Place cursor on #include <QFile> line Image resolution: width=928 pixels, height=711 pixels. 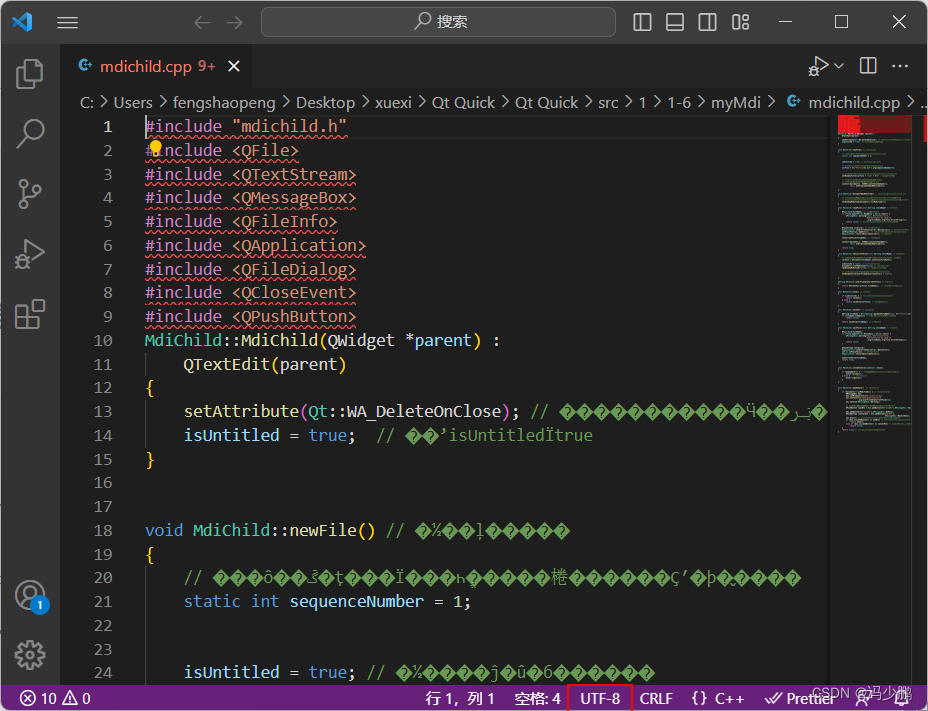pyautogui.click(x=222, y=150)
